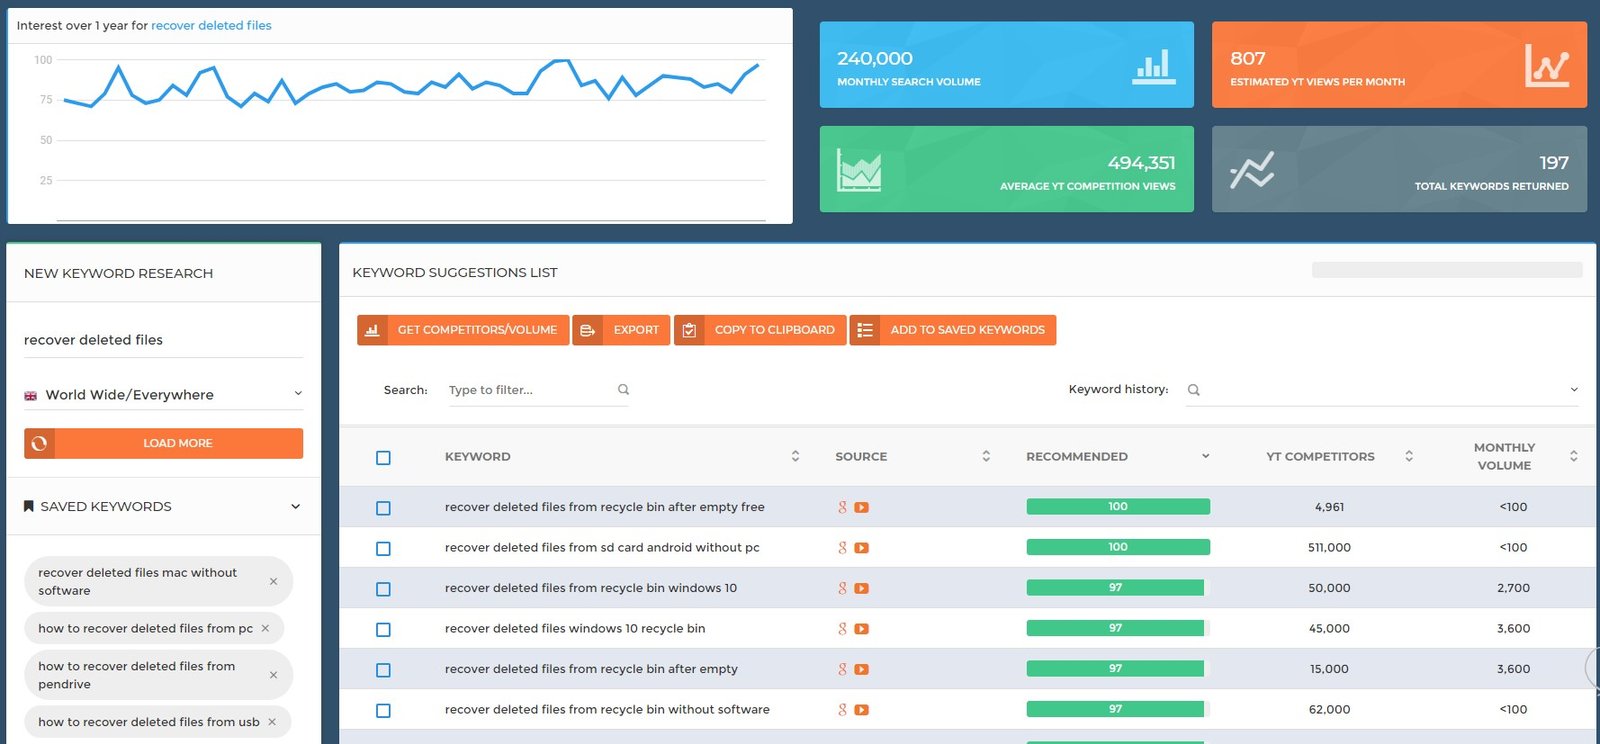1600x744 pixels.
Task: Click the area chart icon on Average YT Competition card
Action: [859, 171]
